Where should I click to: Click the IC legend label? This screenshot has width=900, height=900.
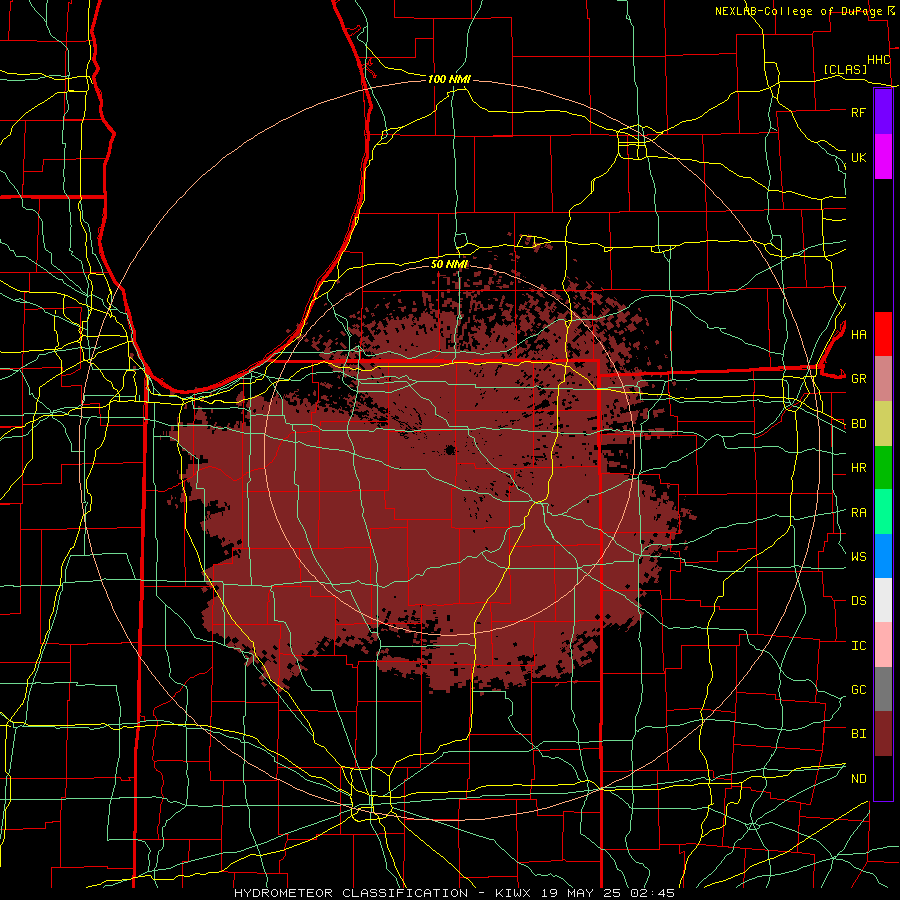point(858,646)
